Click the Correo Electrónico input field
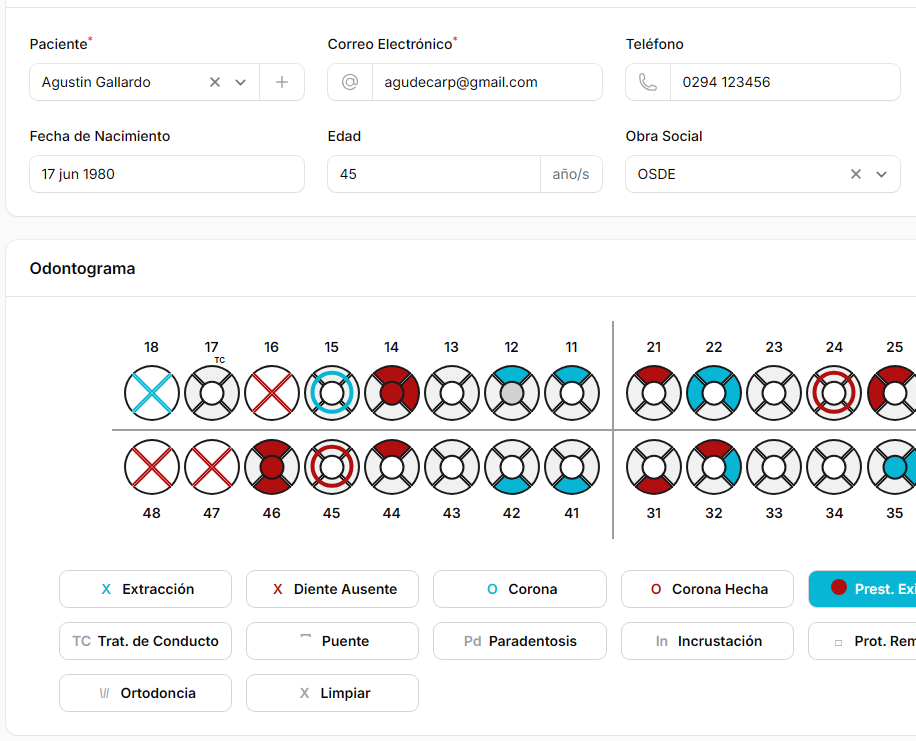This screenshot has width=916, height=741. click(486, 83)
